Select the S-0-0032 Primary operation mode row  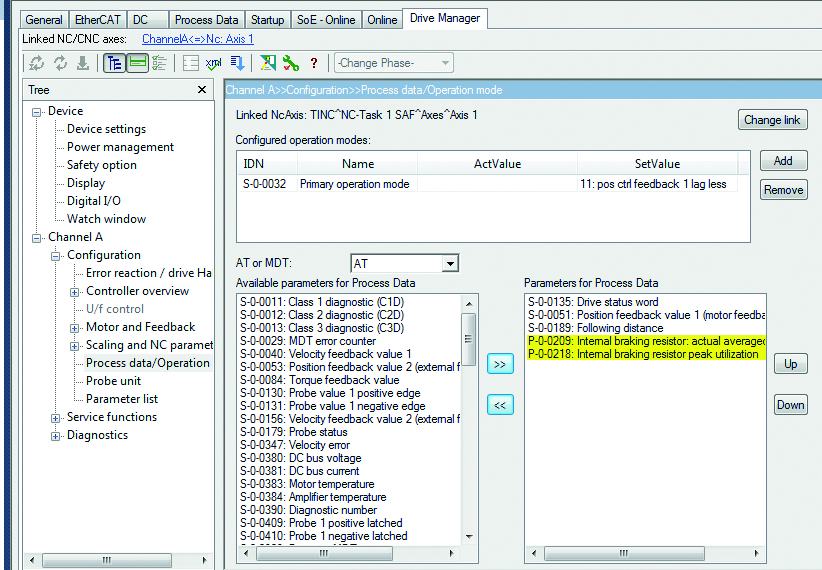[489, 184]
